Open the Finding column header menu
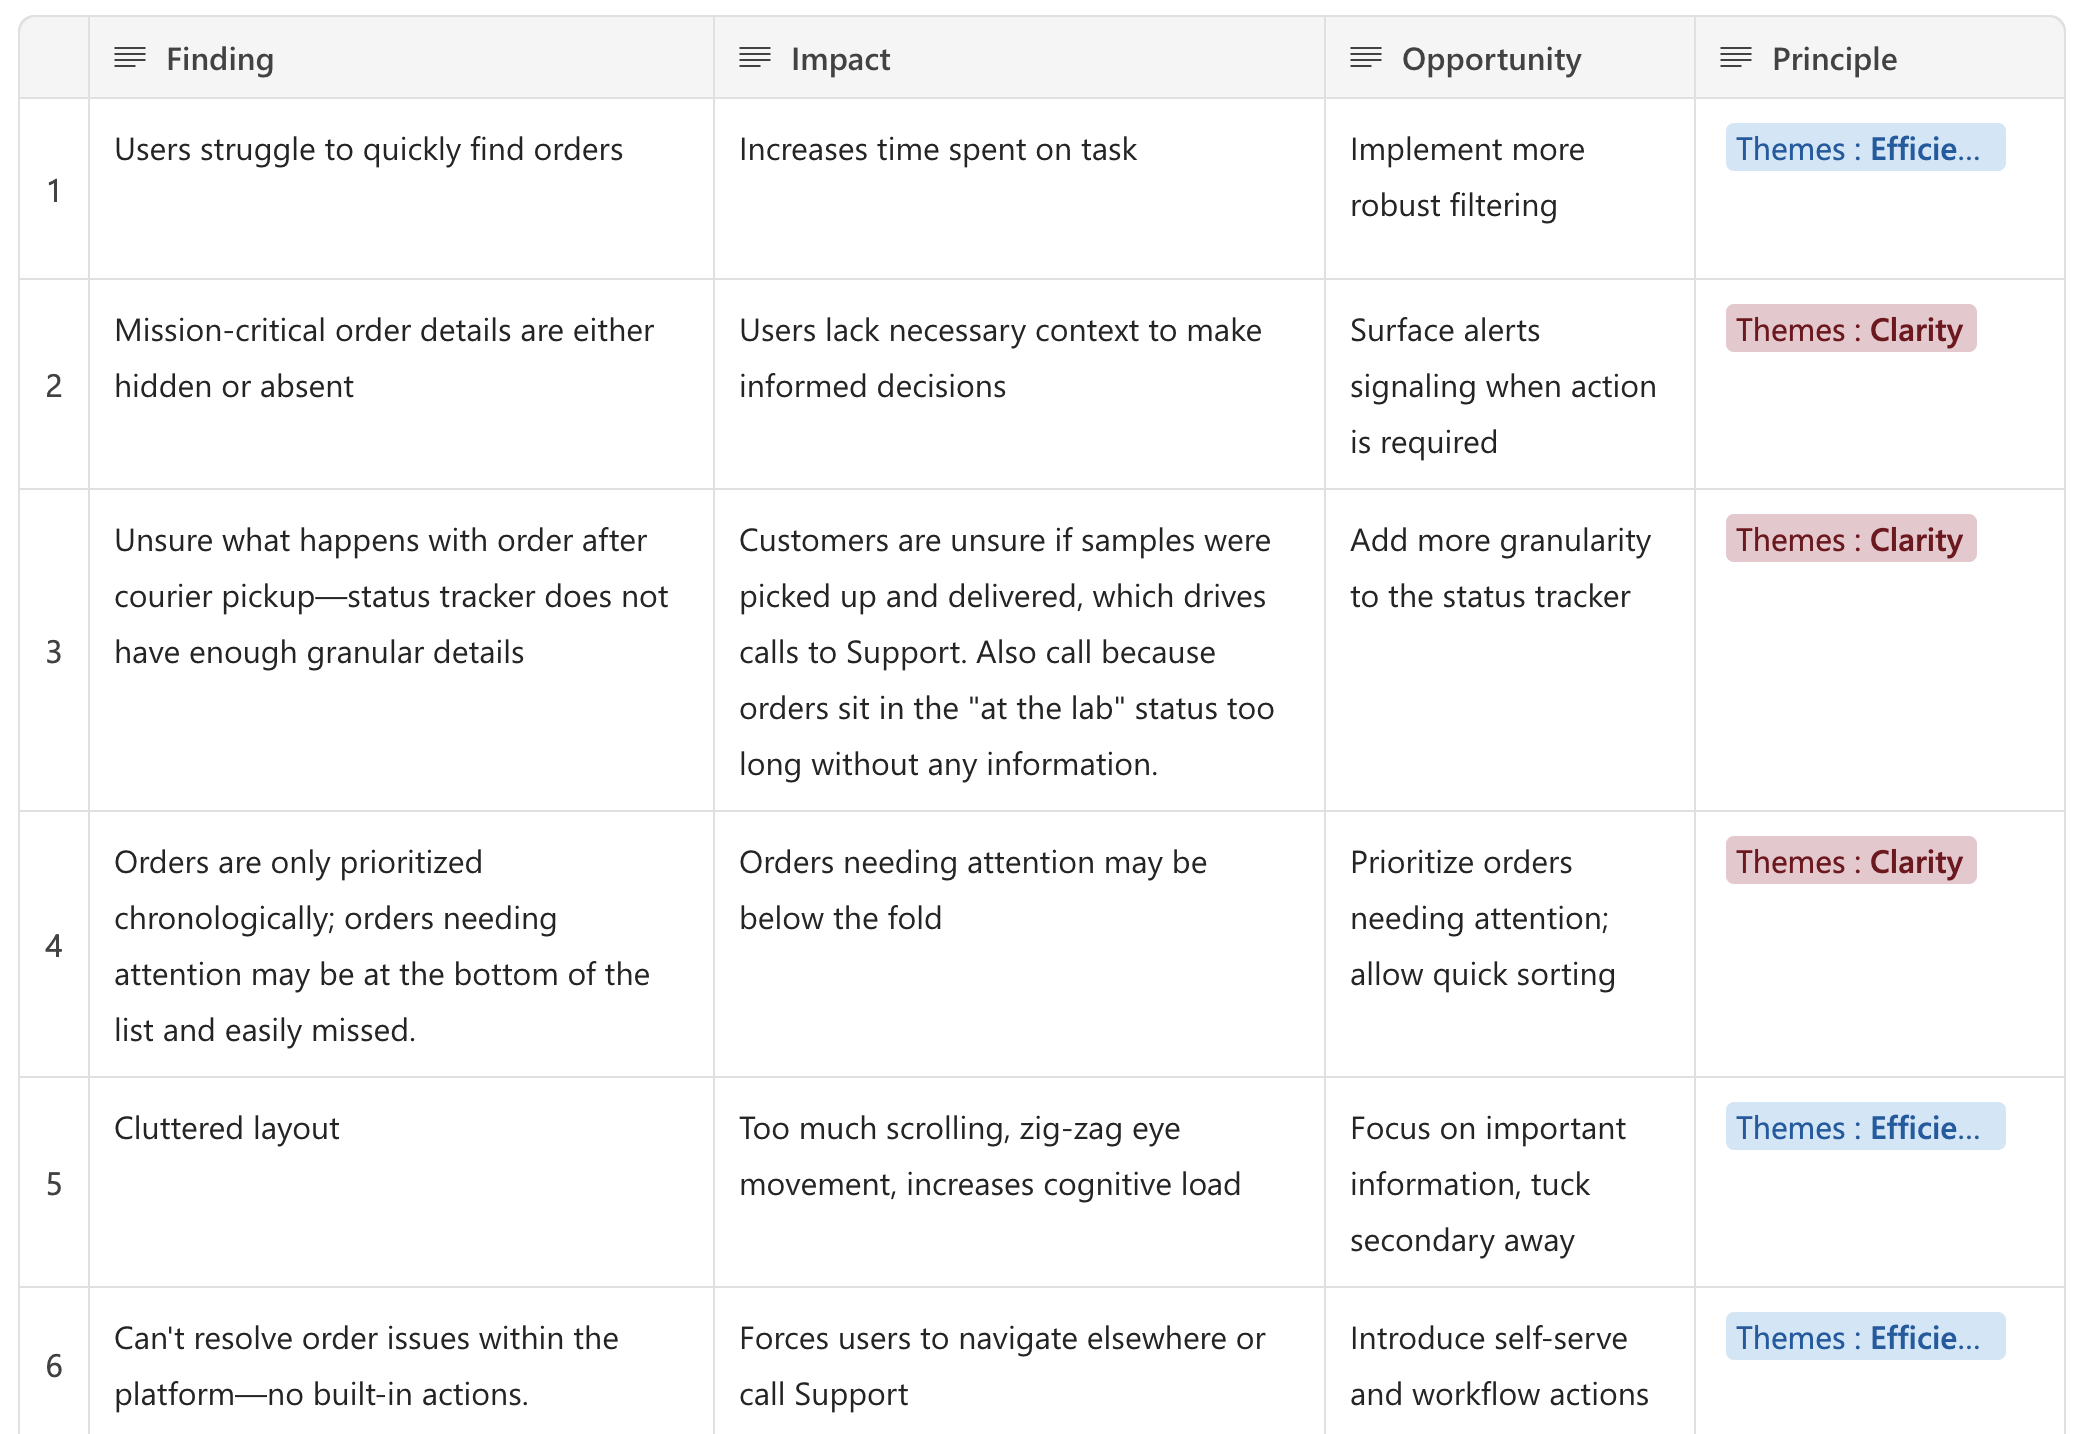The height and width of the screenshot is (1434, 2086). coord(401,58)
